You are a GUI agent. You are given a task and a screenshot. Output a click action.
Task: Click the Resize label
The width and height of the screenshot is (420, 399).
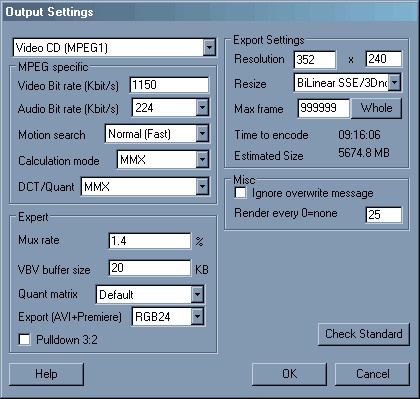coord(250,84)
